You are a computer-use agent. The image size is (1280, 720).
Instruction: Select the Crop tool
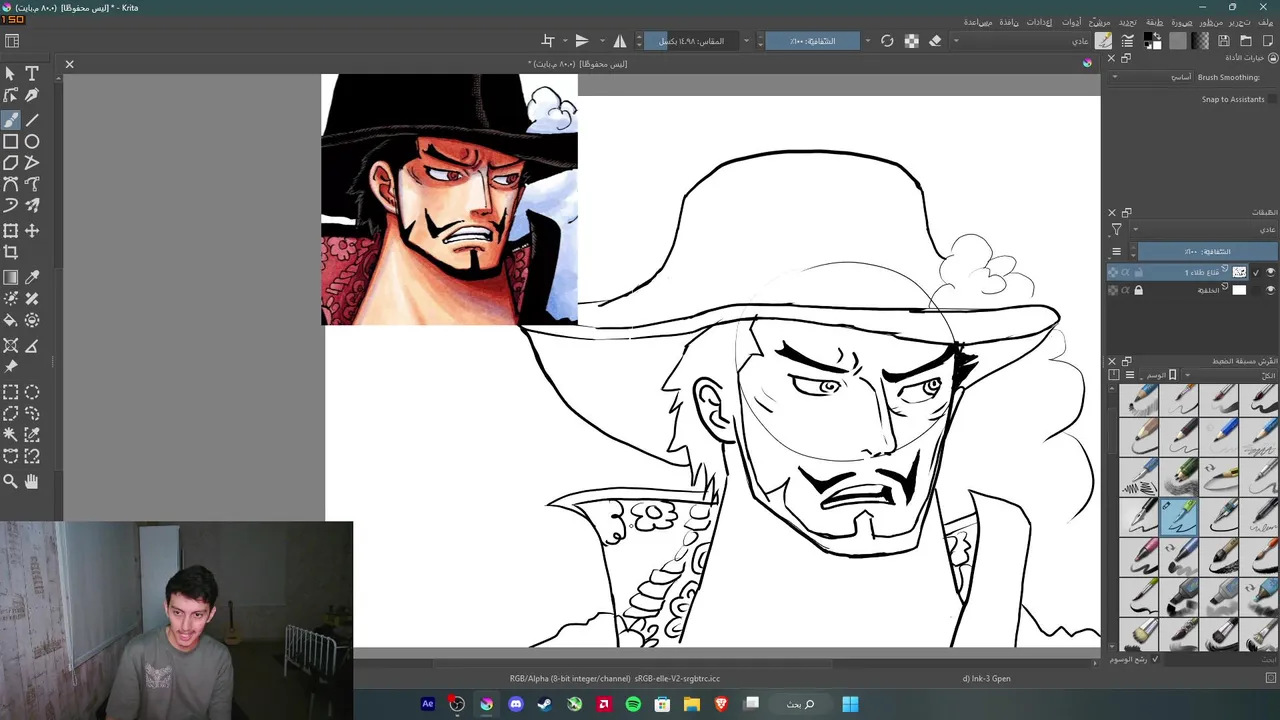point(10,253)
